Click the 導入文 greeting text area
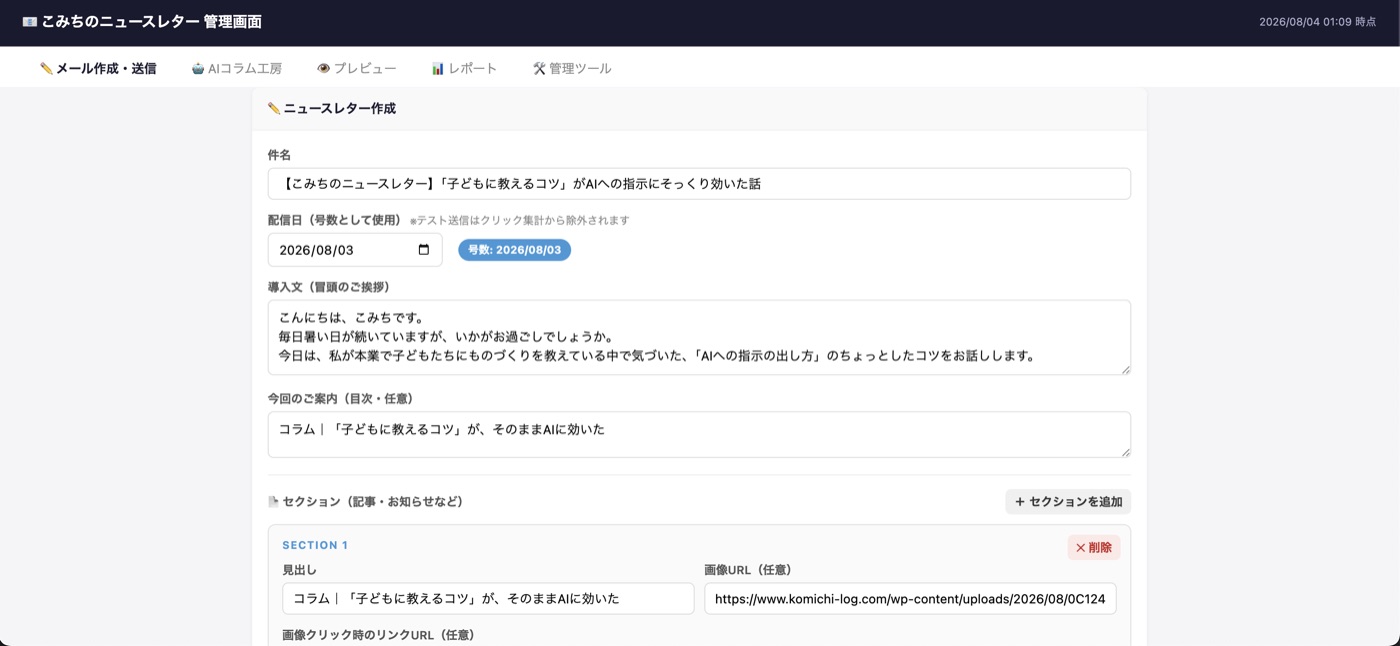The height and width of the screenshot is (646, 1400). [699, 337]
